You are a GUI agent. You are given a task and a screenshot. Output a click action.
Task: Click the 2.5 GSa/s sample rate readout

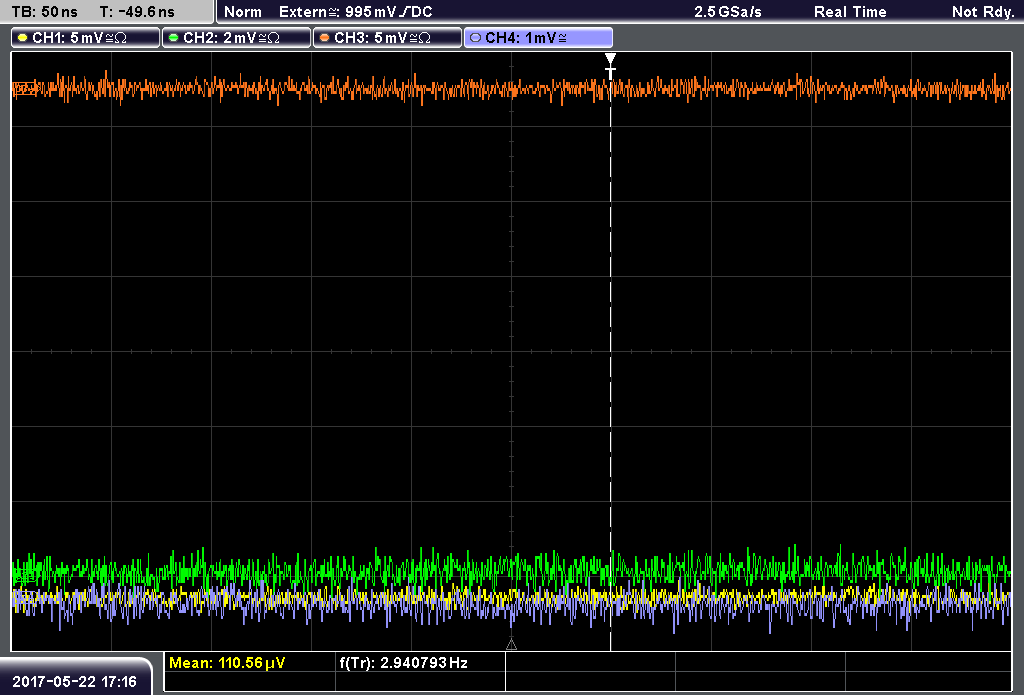click(x=728, y=12)
